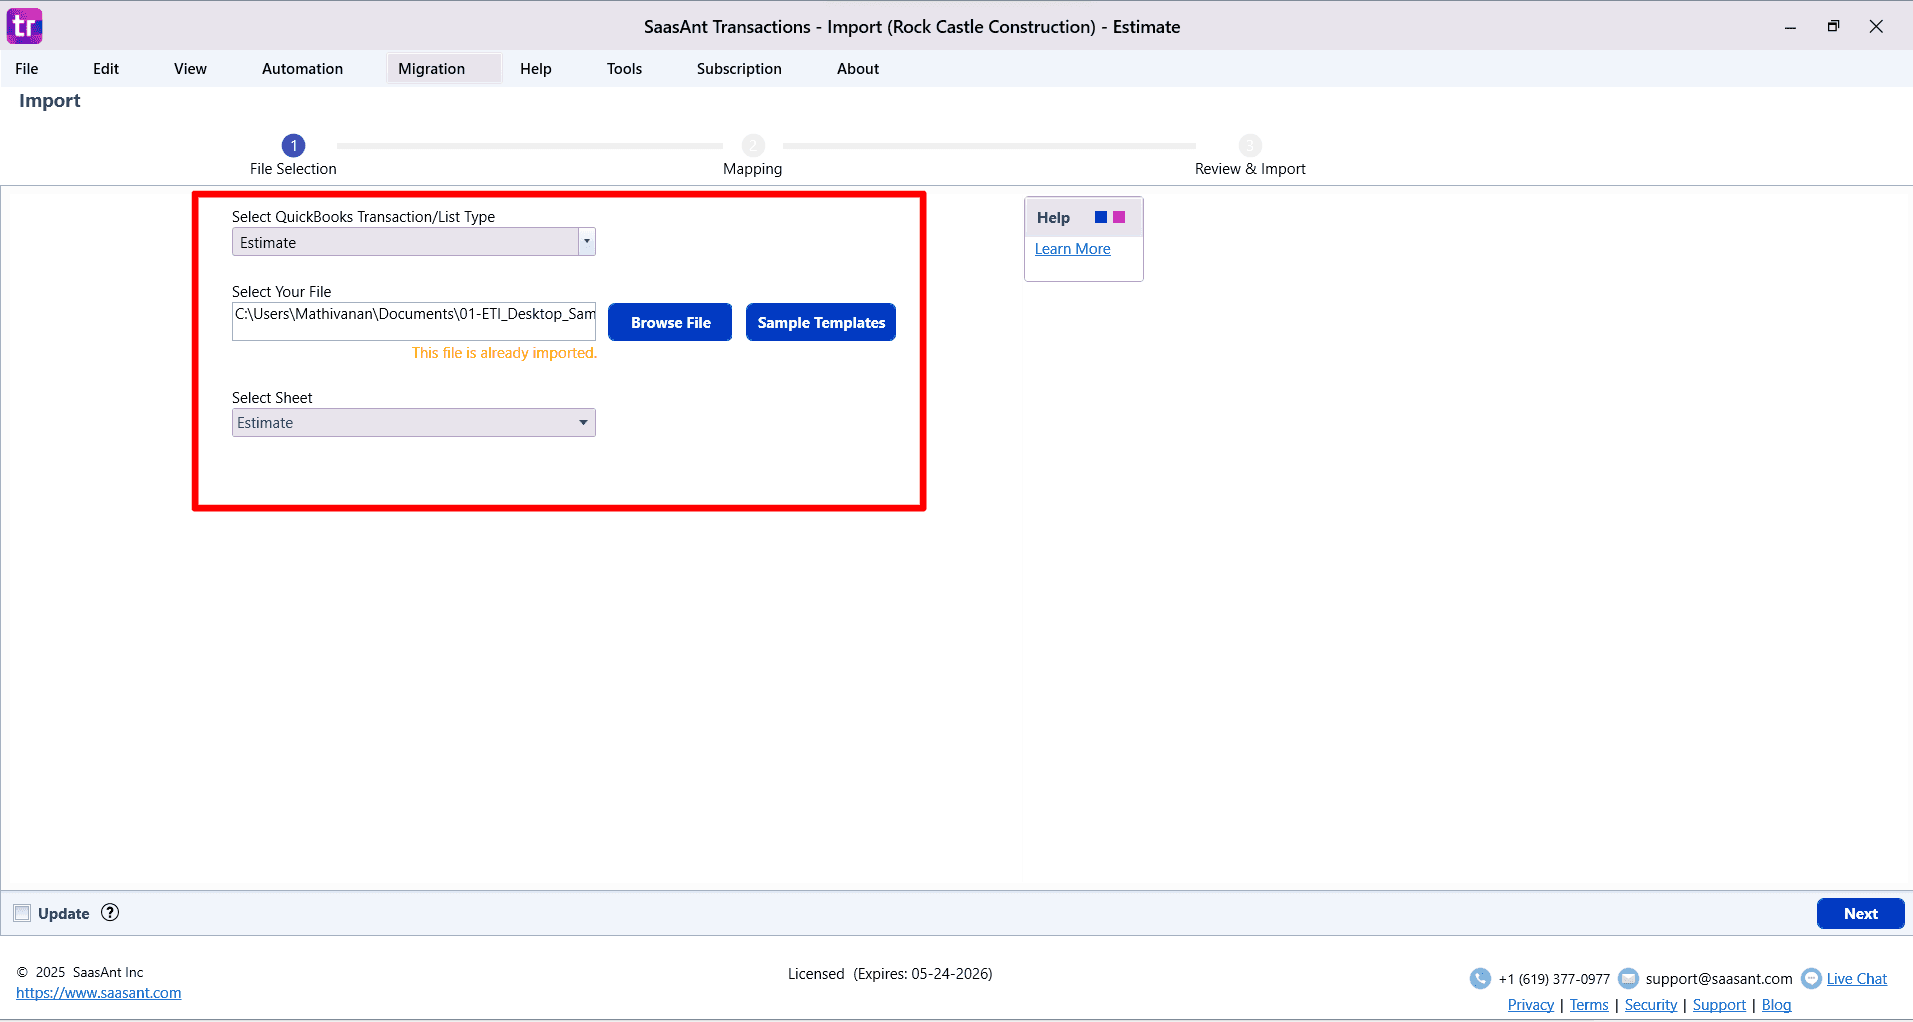
Task: Click the chat bubble icon beside Live Chat
Action: click(1813, 978)
